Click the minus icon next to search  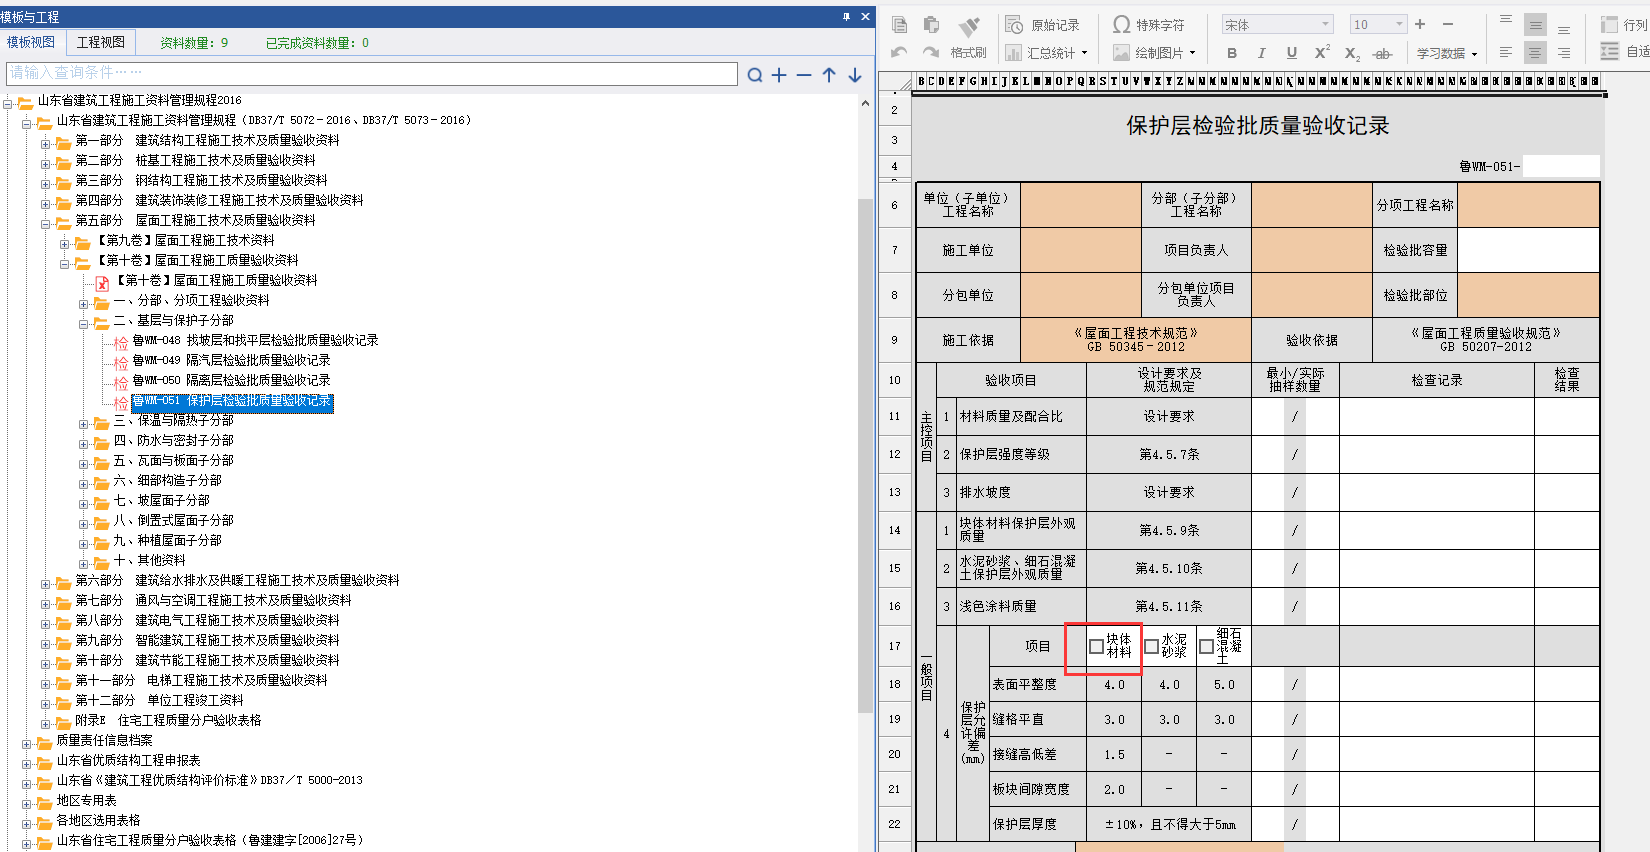[804, 75]
